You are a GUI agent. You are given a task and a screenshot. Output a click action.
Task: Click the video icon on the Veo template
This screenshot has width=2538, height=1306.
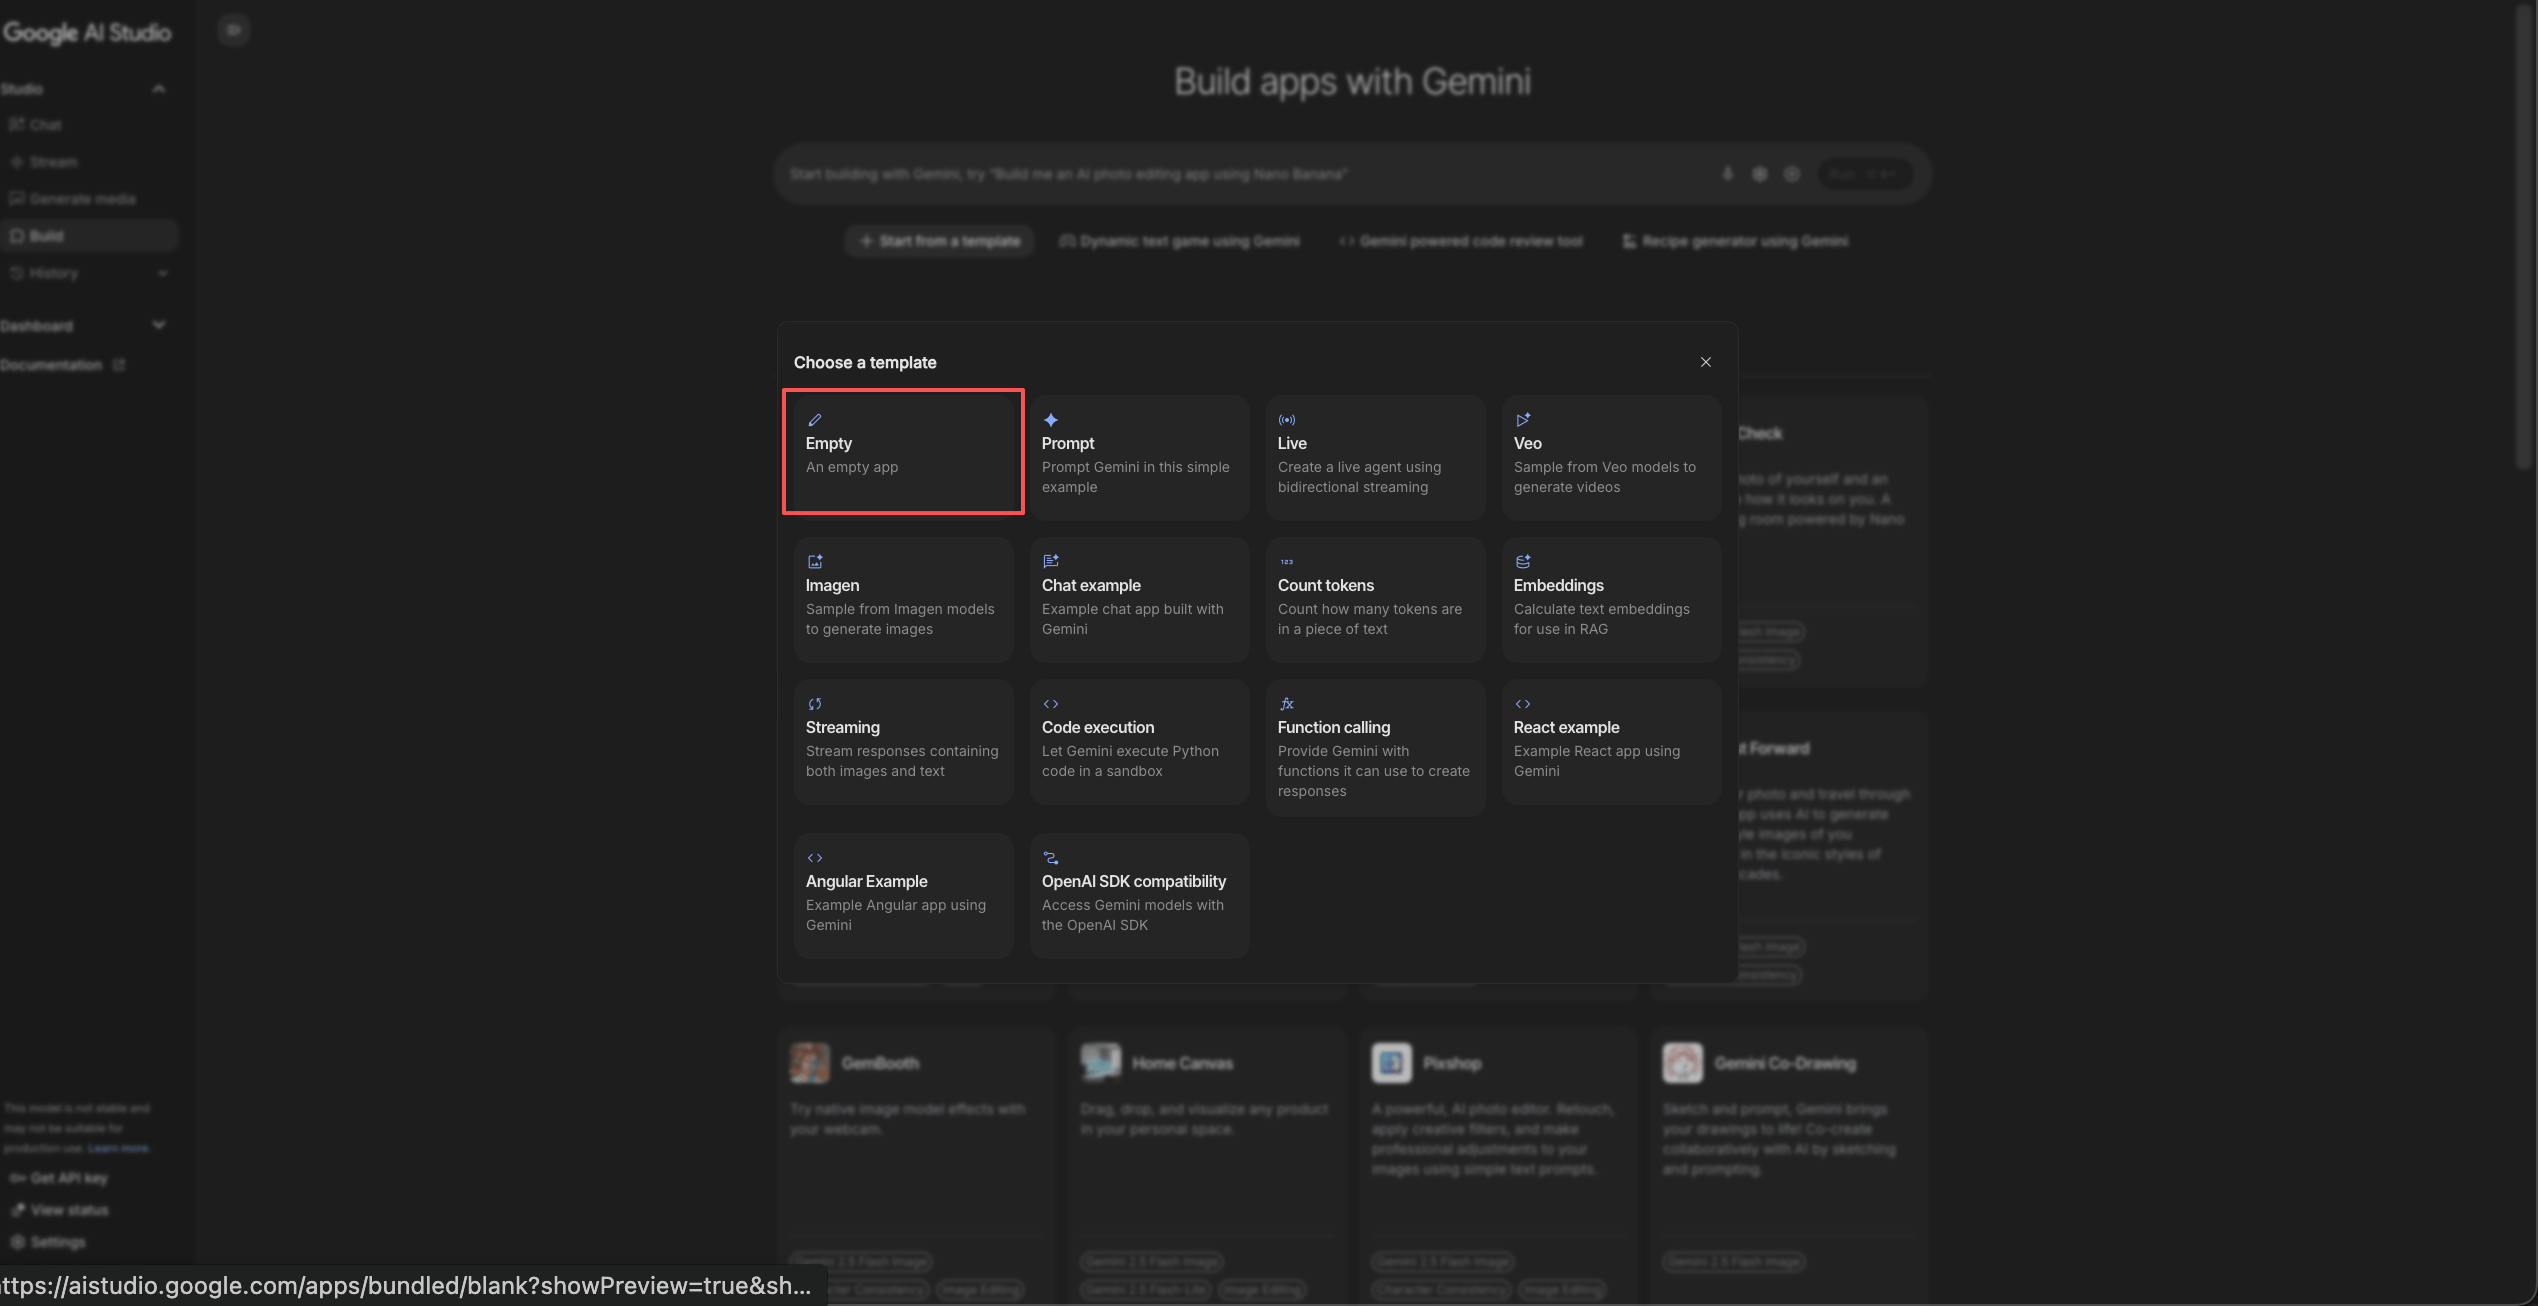pos(1523,420)
